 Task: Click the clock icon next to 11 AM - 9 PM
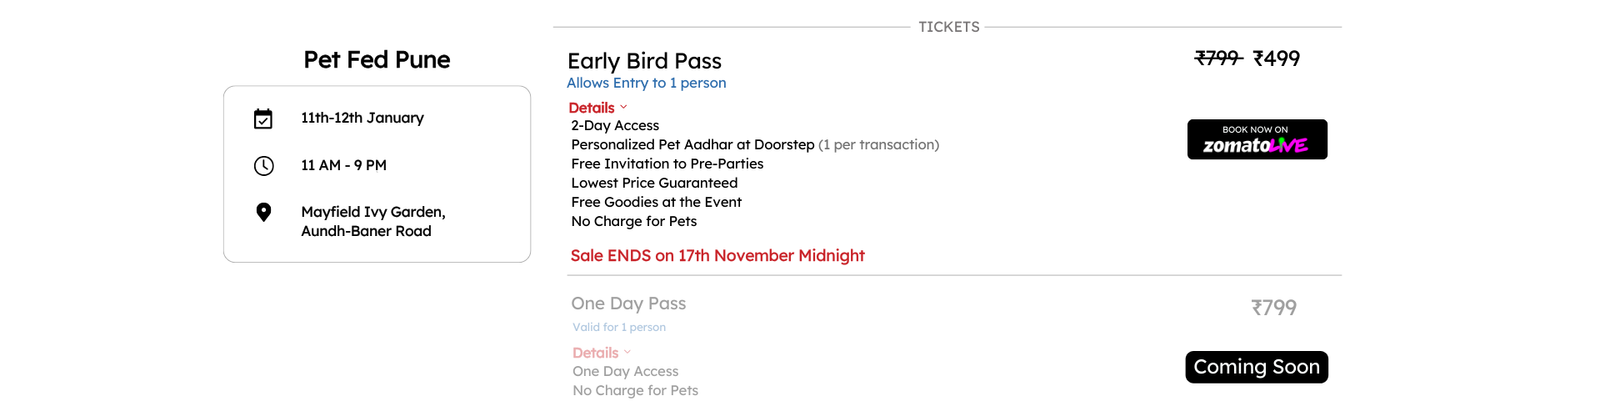coord(263,166)
